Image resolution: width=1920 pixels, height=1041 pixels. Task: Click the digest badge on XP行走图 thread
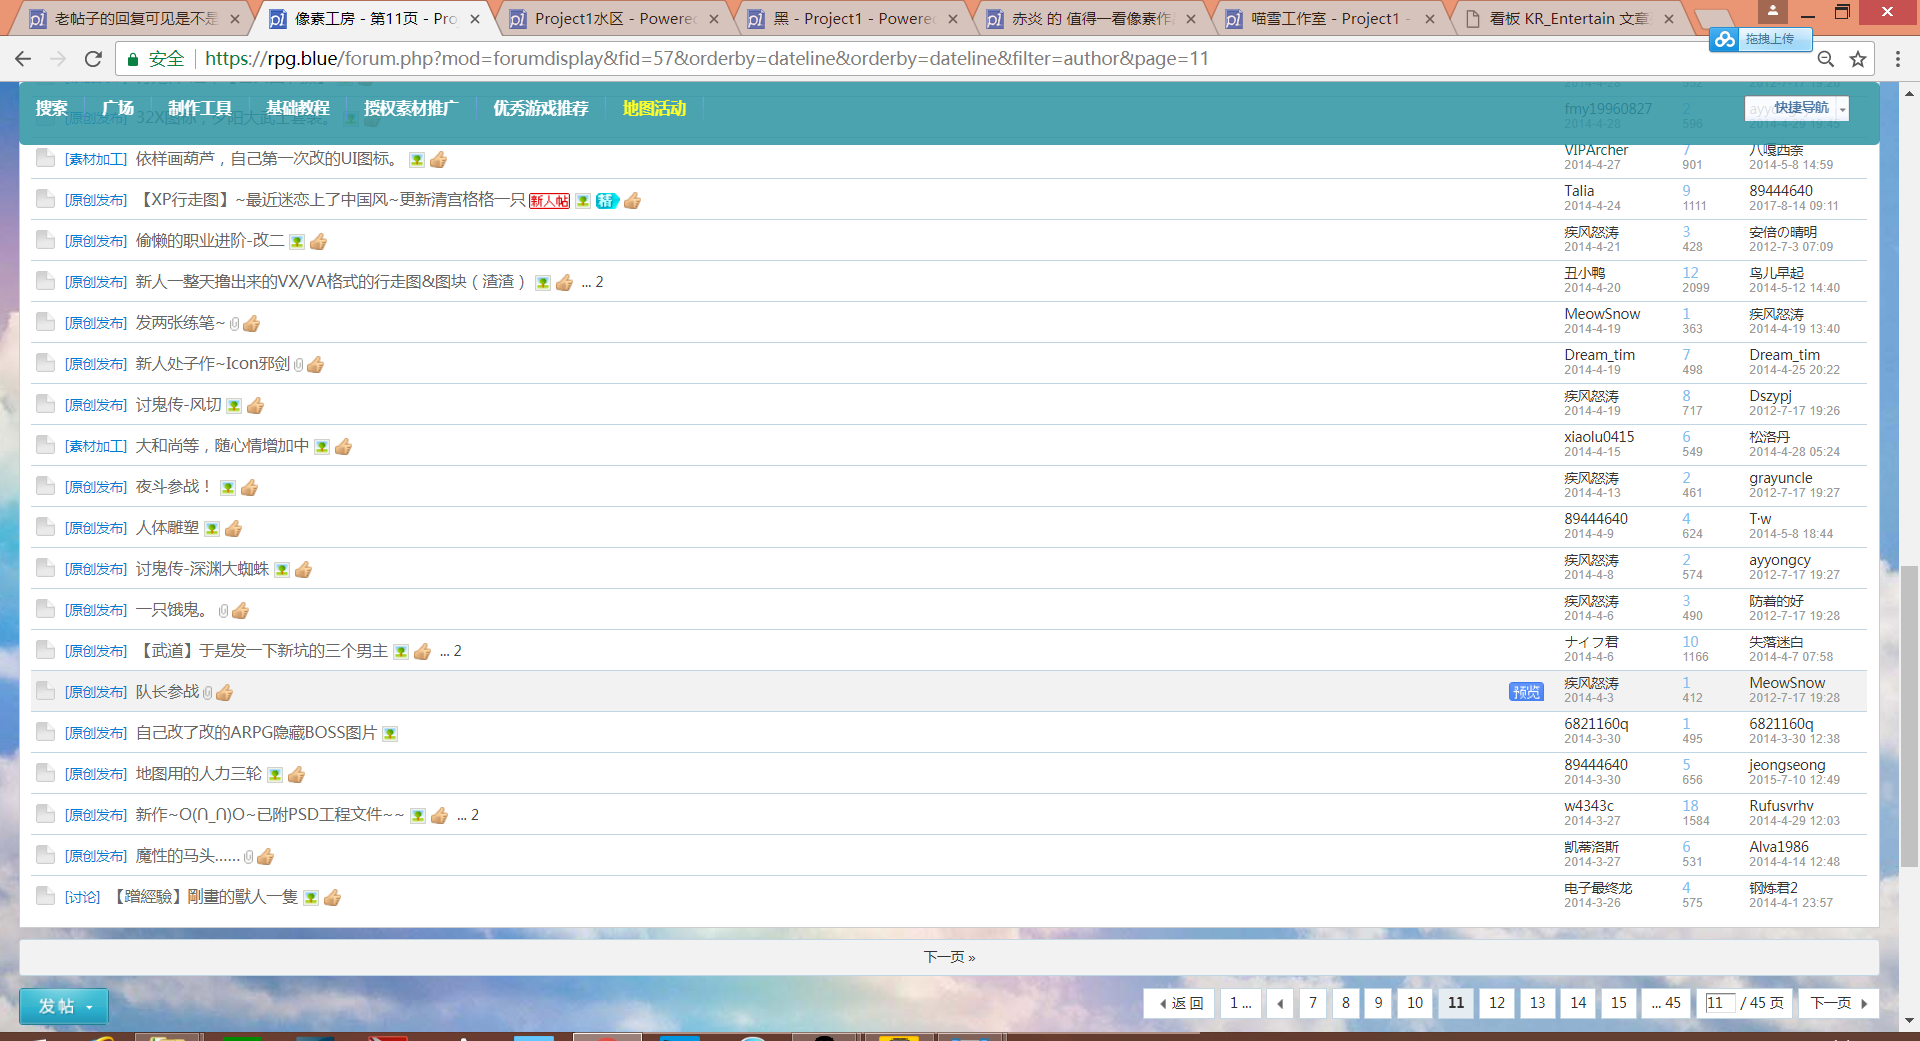point(607,201)
